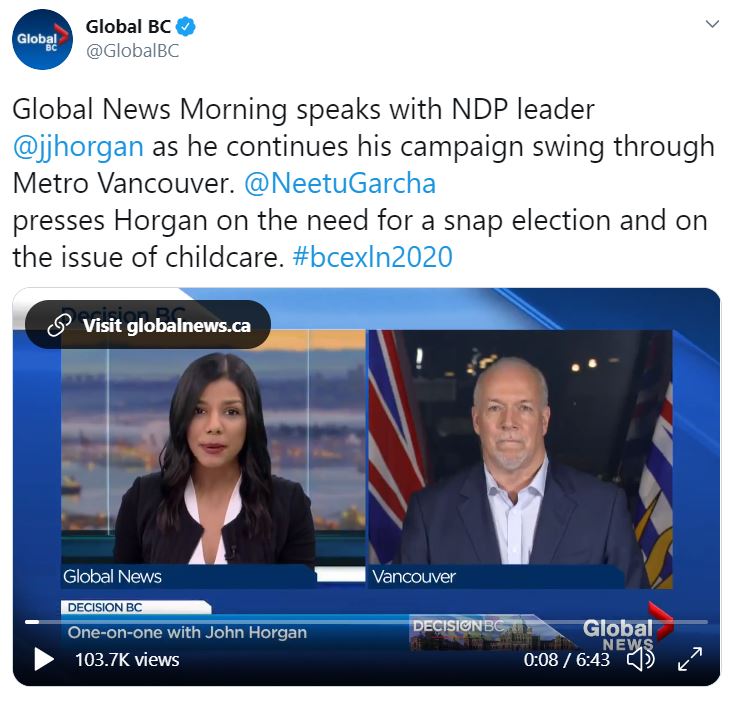The height and width of the screenshot is (701, 729).
Task: Open the @jjhorgan mention
Action: pos(78,146)
